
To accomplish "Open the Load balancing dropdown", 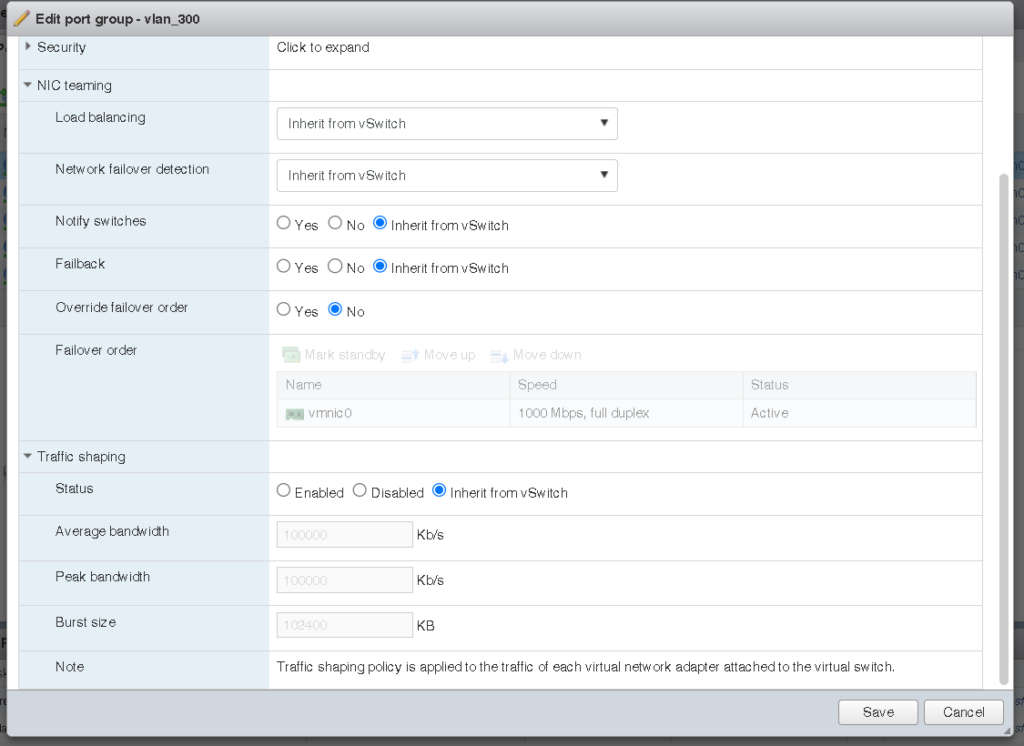I will click(x=447, y=123).
